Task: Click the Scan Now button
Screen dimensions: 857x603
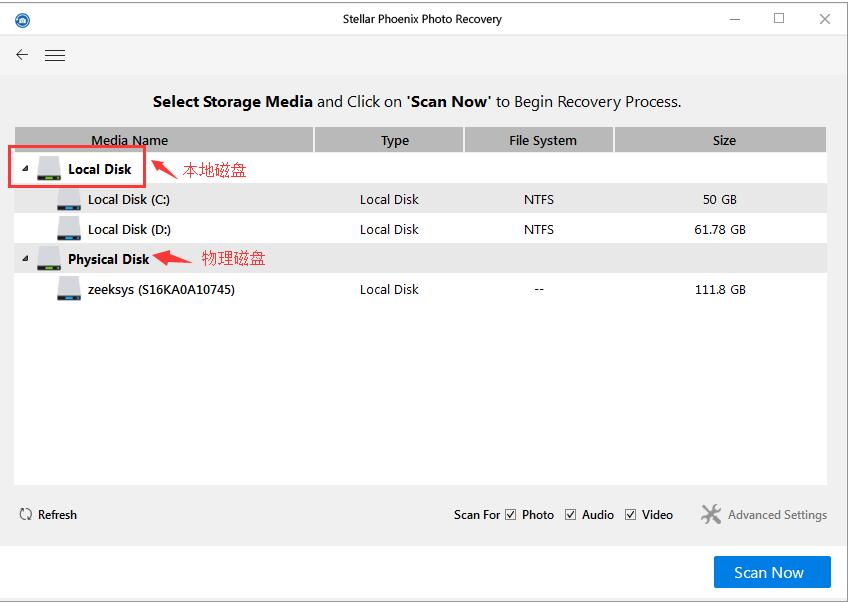Action: coord(771,572)
